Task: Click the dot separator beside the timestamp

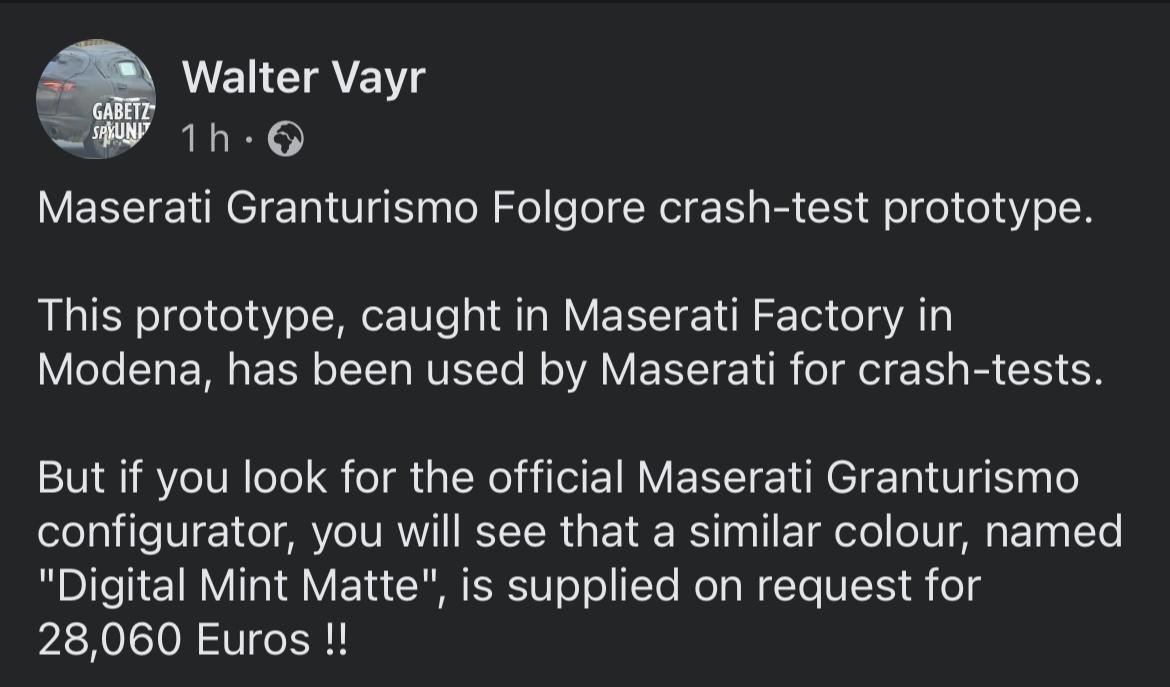Action: 248,139
